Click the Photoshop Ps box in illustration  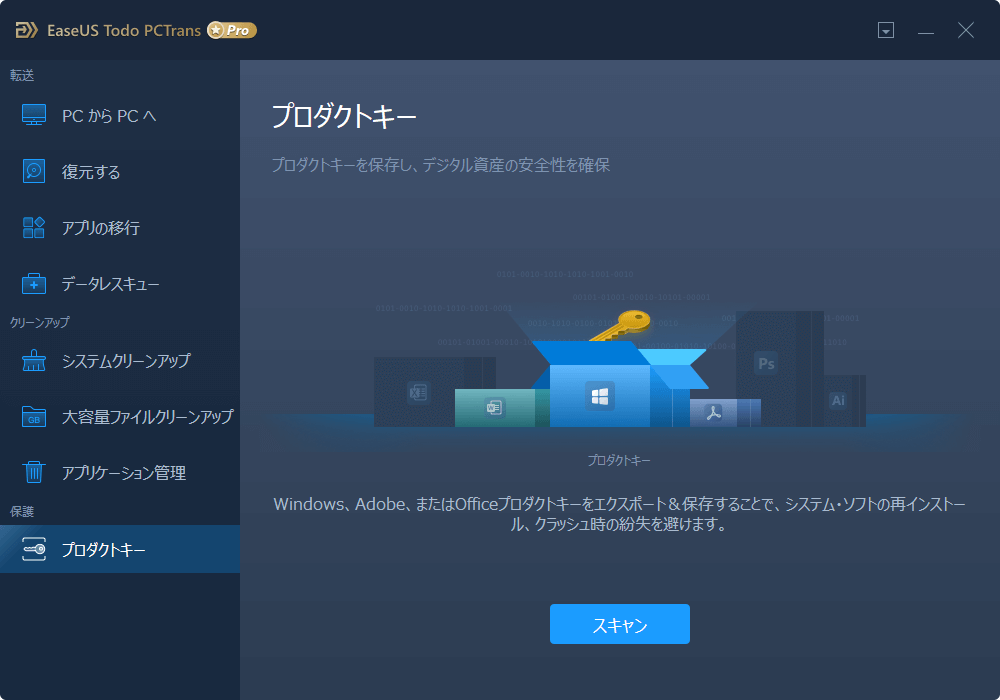(766, 363)
